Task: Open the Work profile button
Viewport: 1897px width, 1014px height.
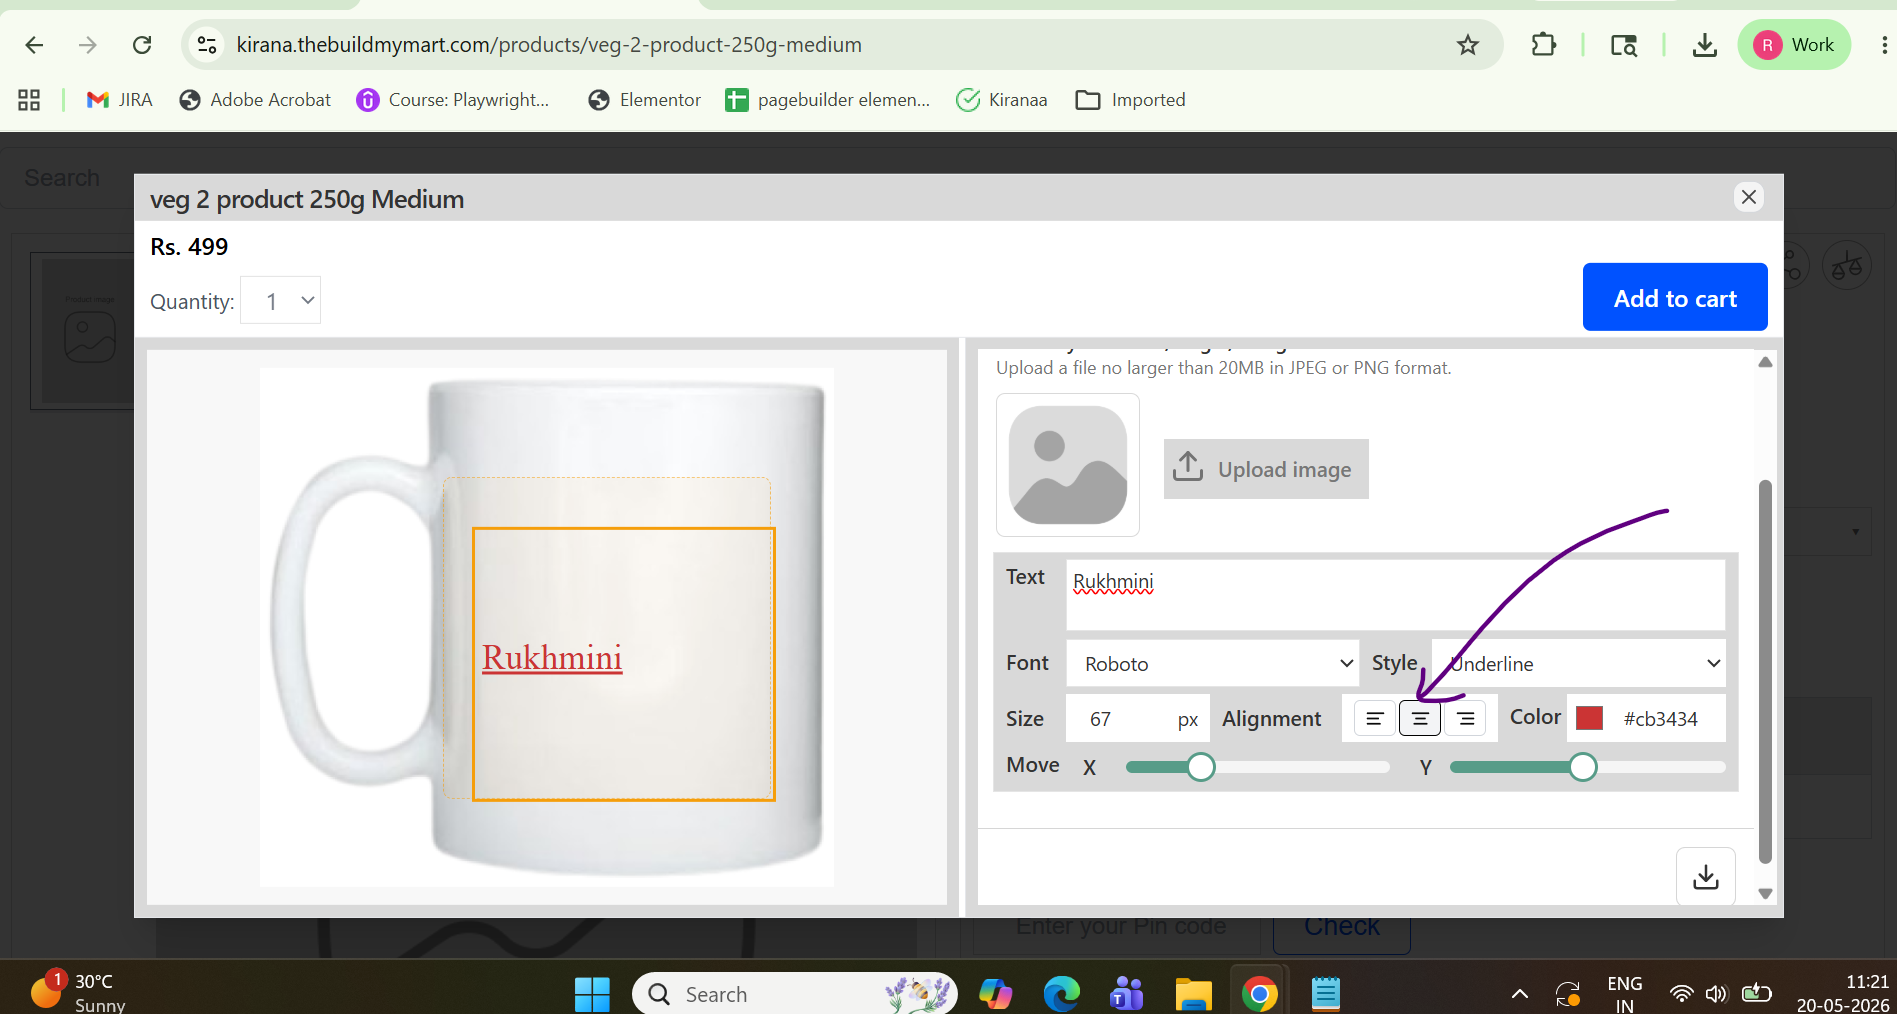Action: [x=1795, y=45]
